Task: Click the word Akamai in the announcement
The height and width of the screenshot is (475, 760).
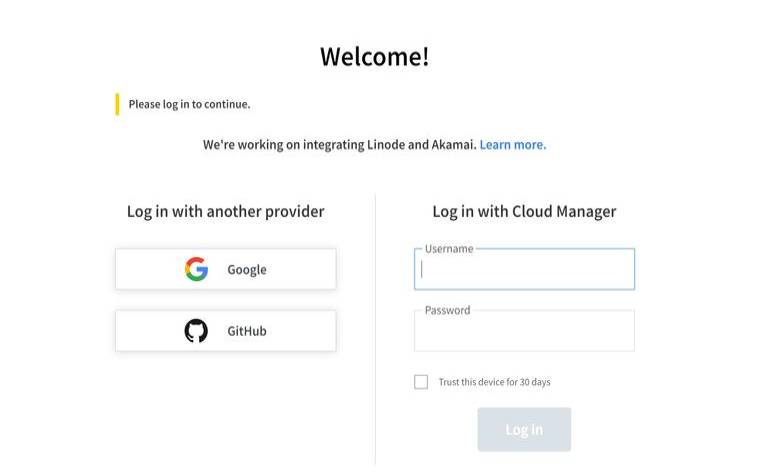Action: pyautogui.click(x=452, y=144)
